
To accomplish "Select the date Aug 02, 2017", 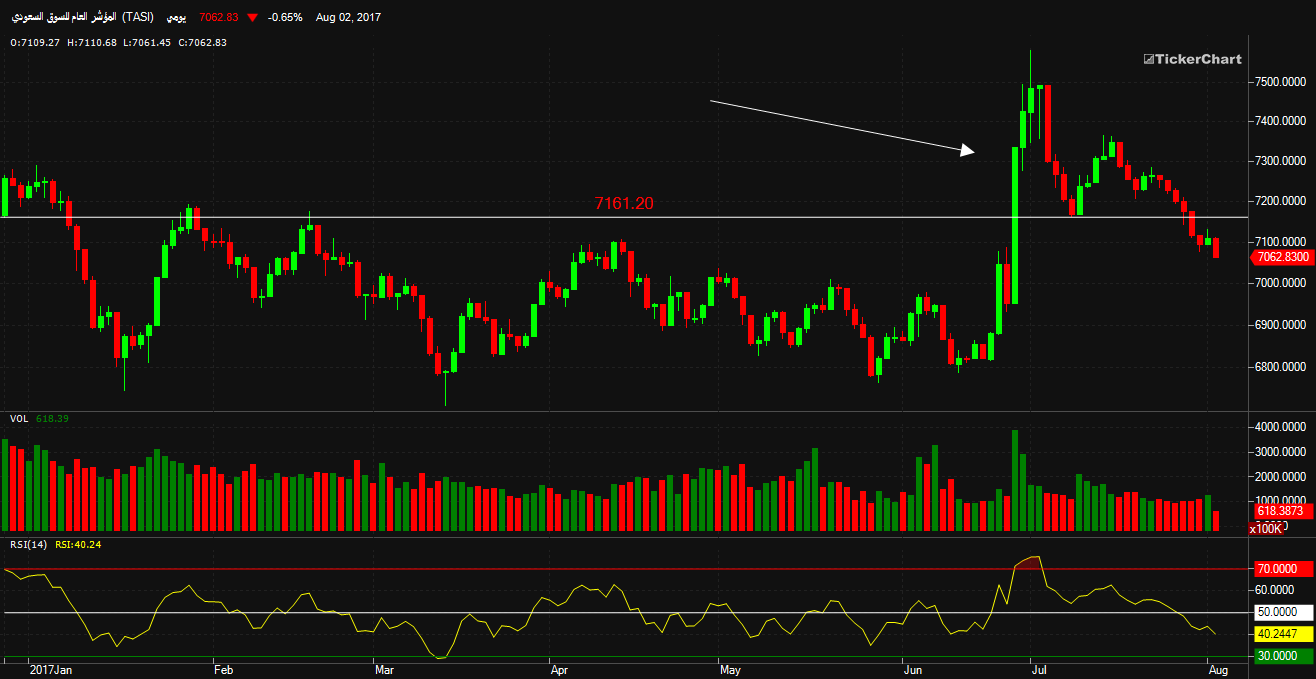I will click(348, 18).
